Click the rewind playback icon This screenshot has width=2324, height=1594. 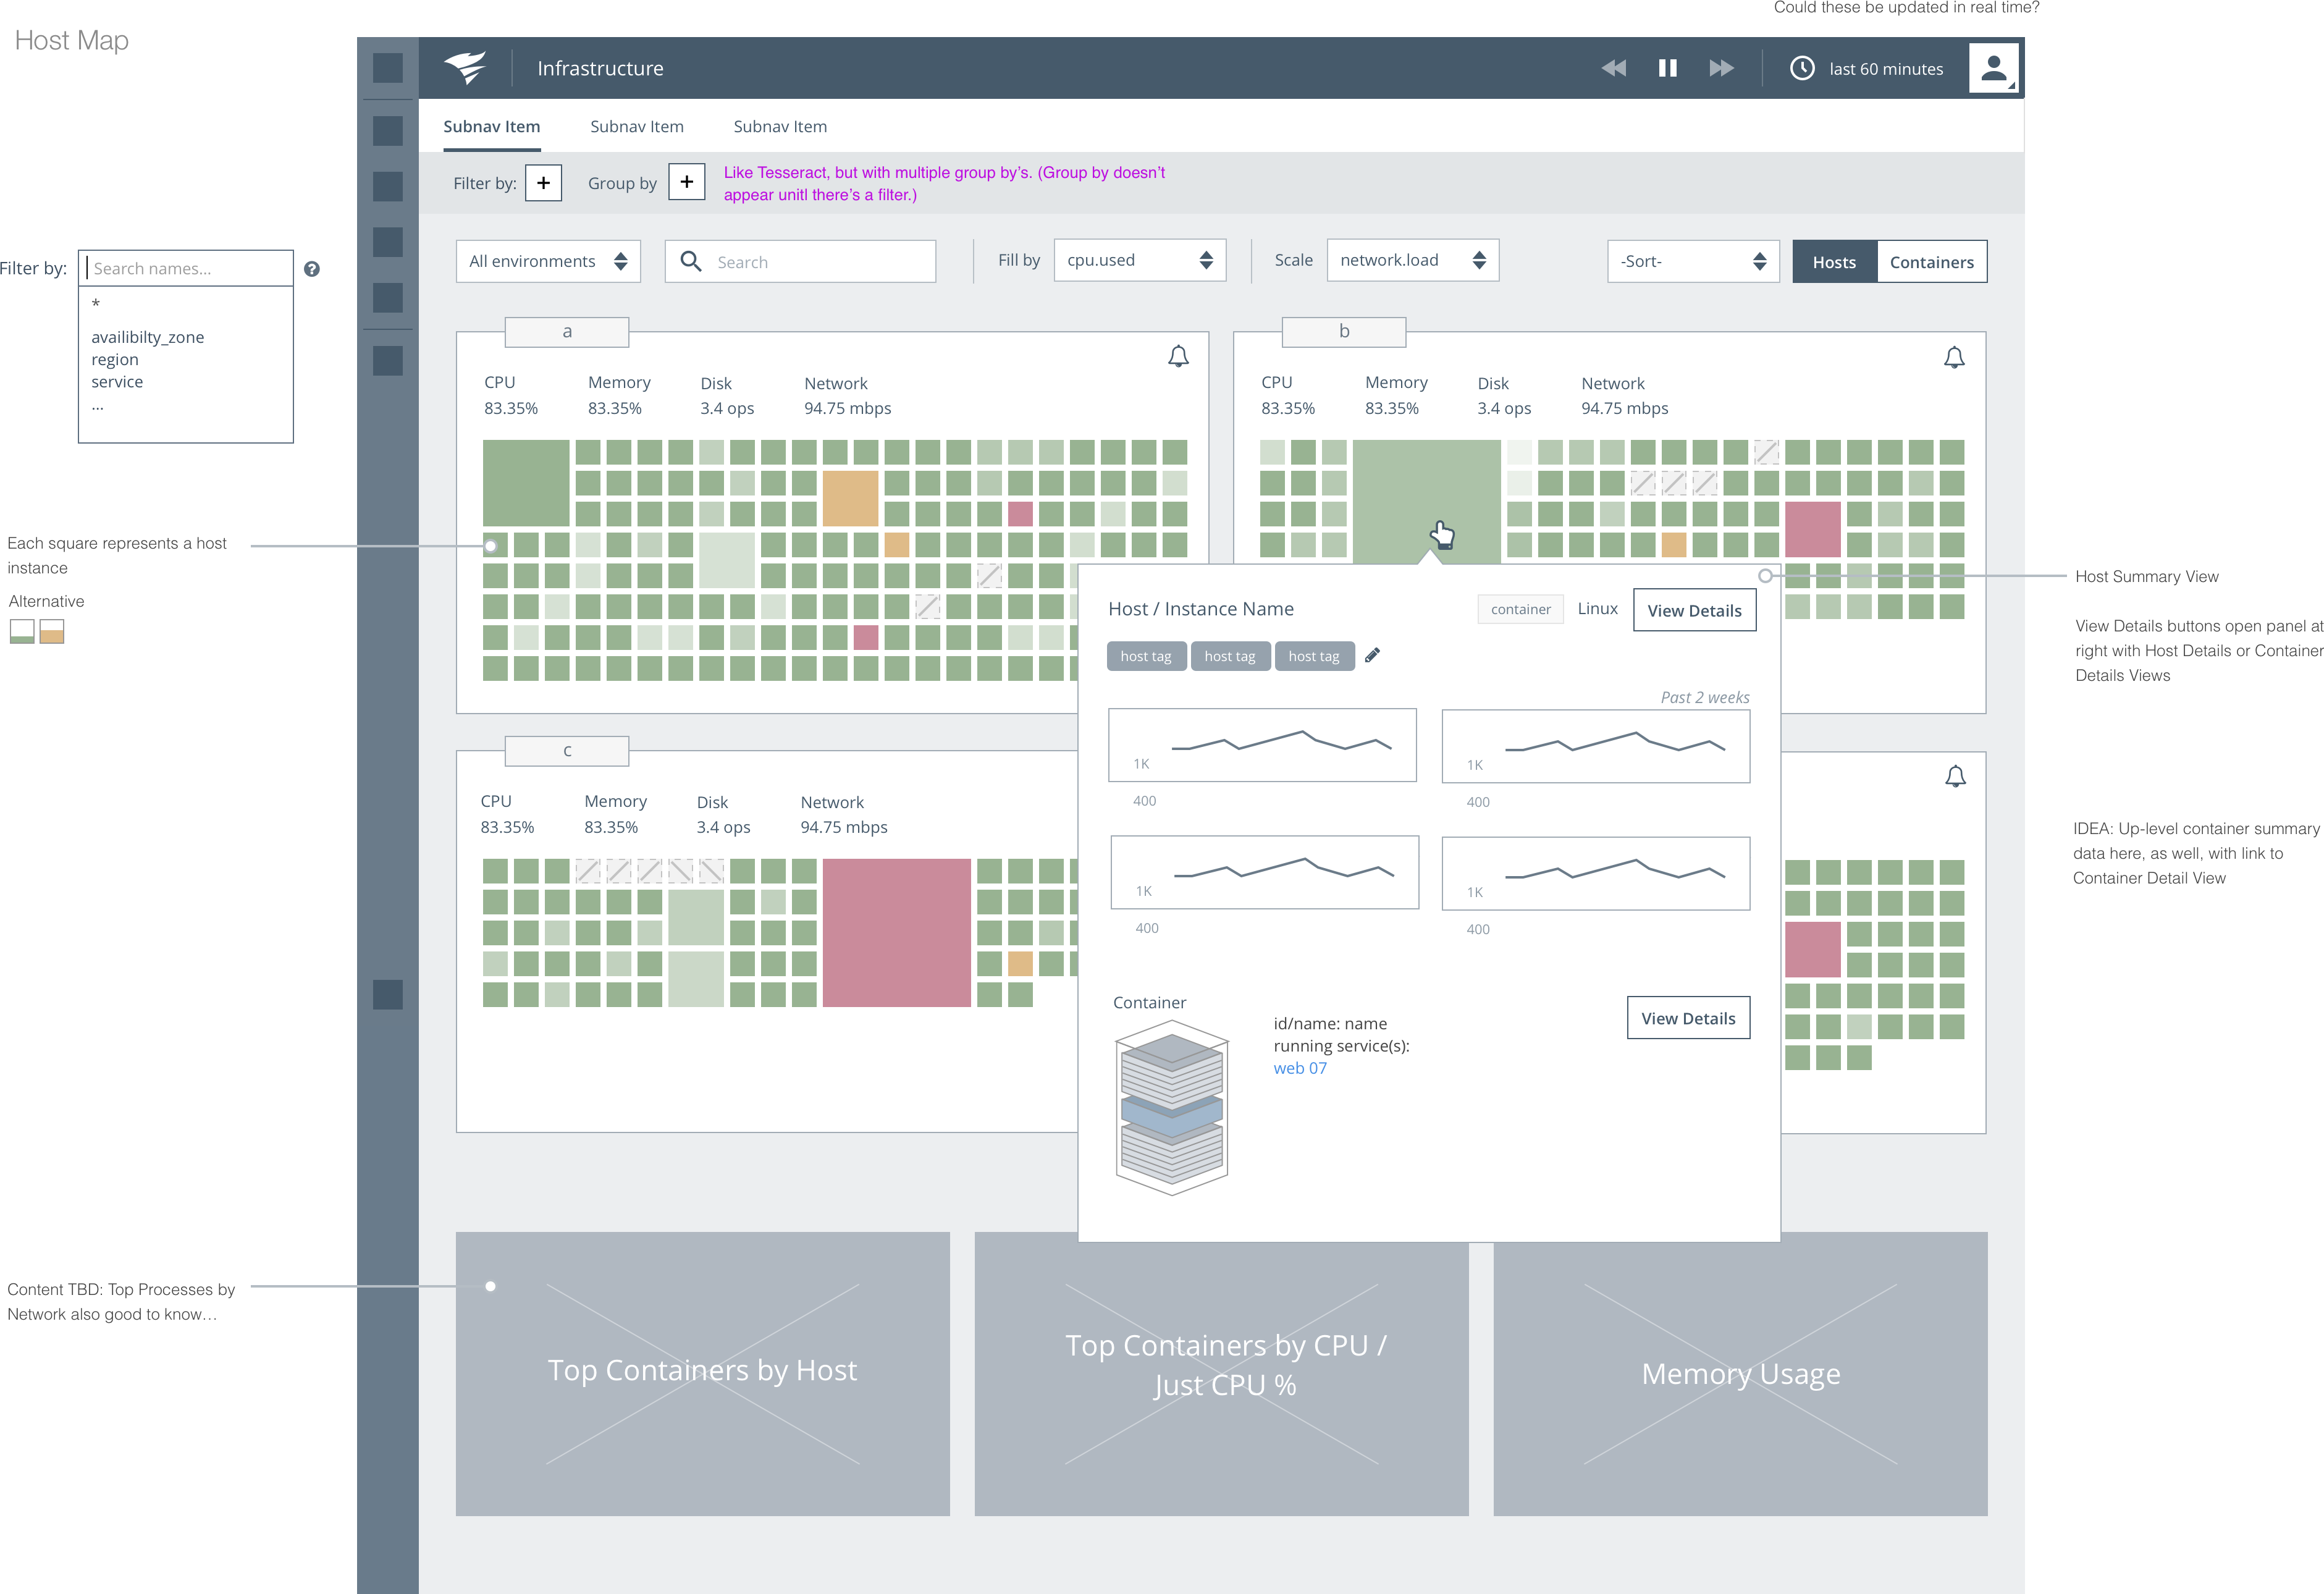pos(1613,68)
